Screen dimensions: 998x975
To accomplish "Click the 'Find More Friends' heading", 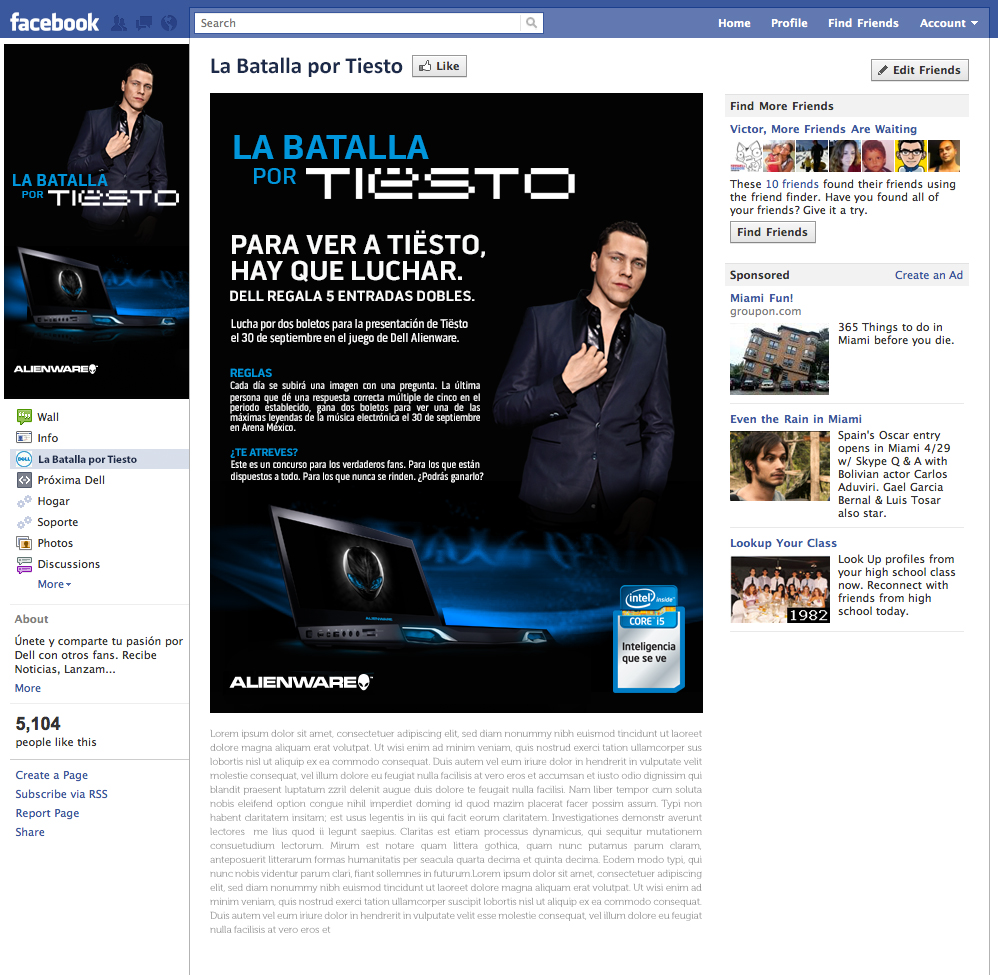I will click(782, 106).
